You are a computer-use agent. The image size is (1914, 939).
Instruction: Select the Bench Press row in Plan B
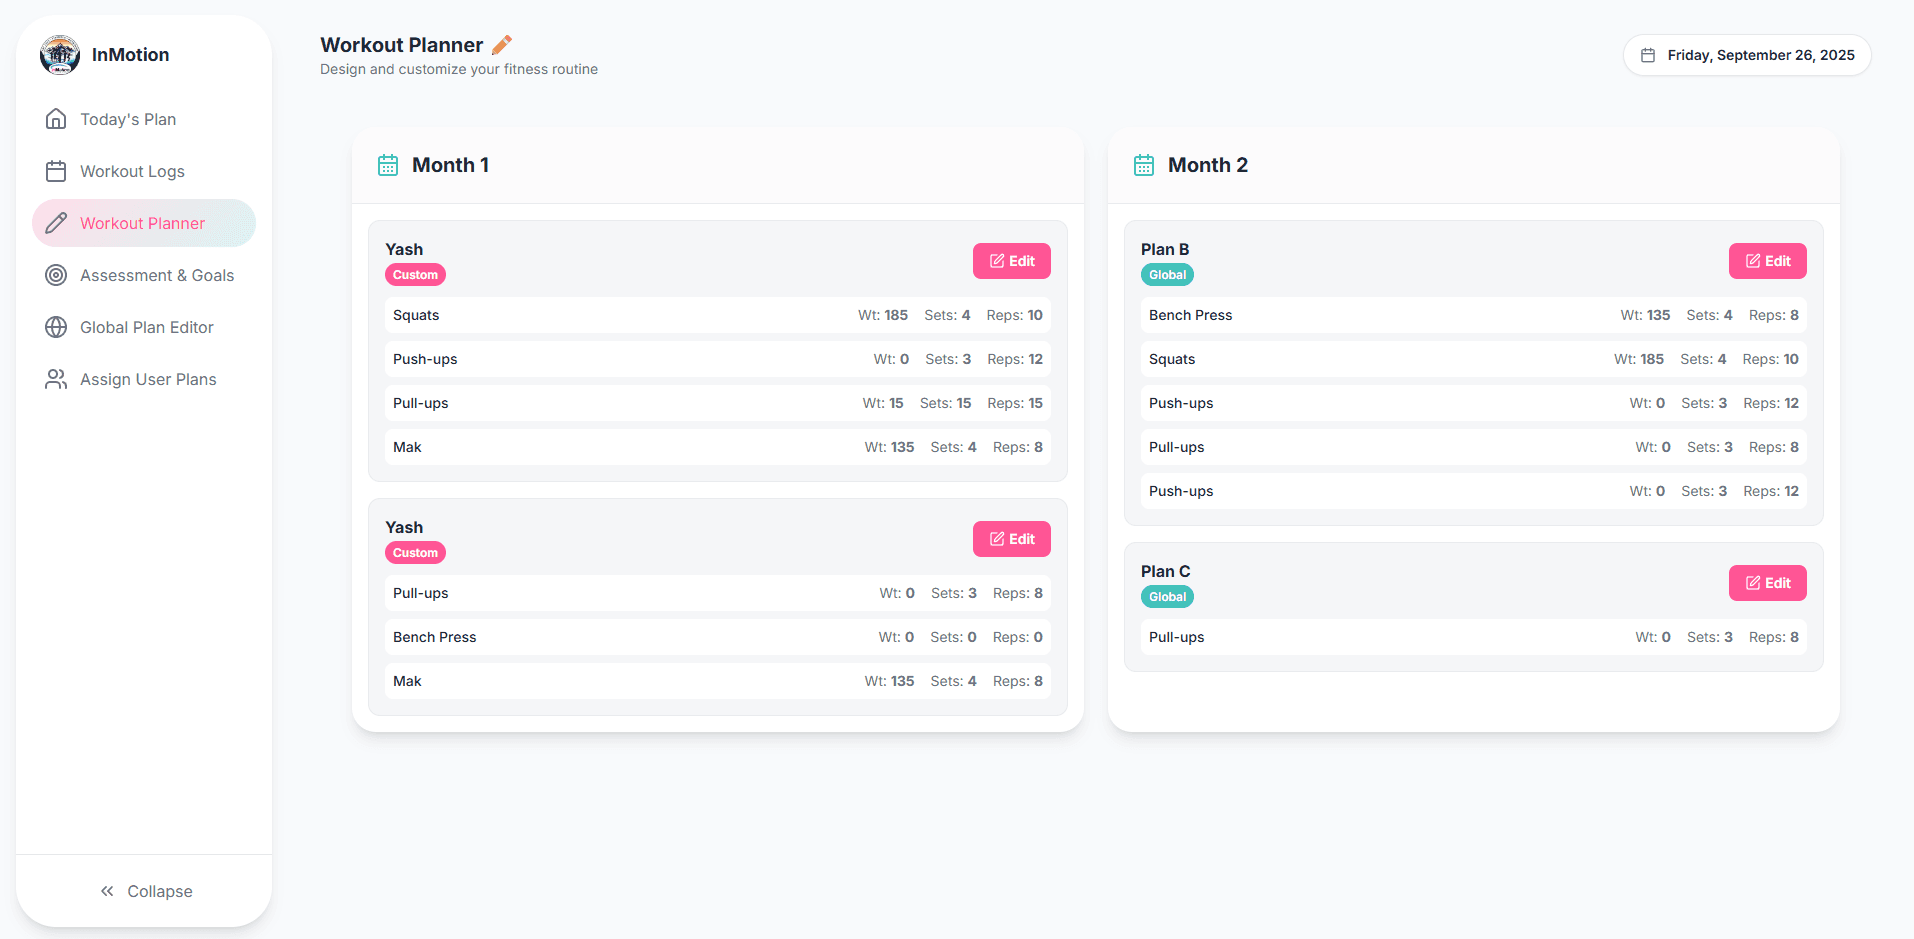[x=1473, y=315]
